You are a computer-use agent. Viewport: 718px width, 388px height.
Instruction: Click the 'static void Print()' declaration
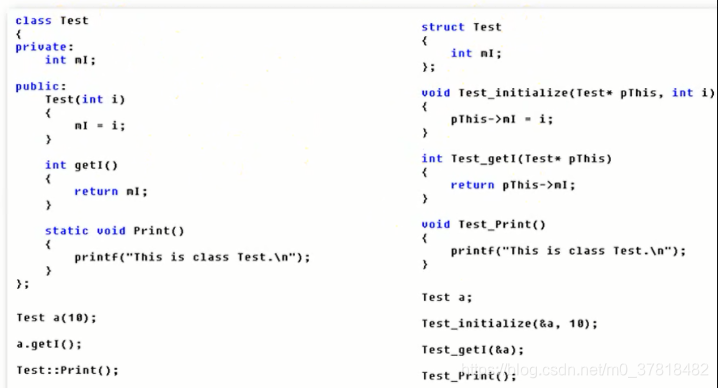tap(114, 230)
